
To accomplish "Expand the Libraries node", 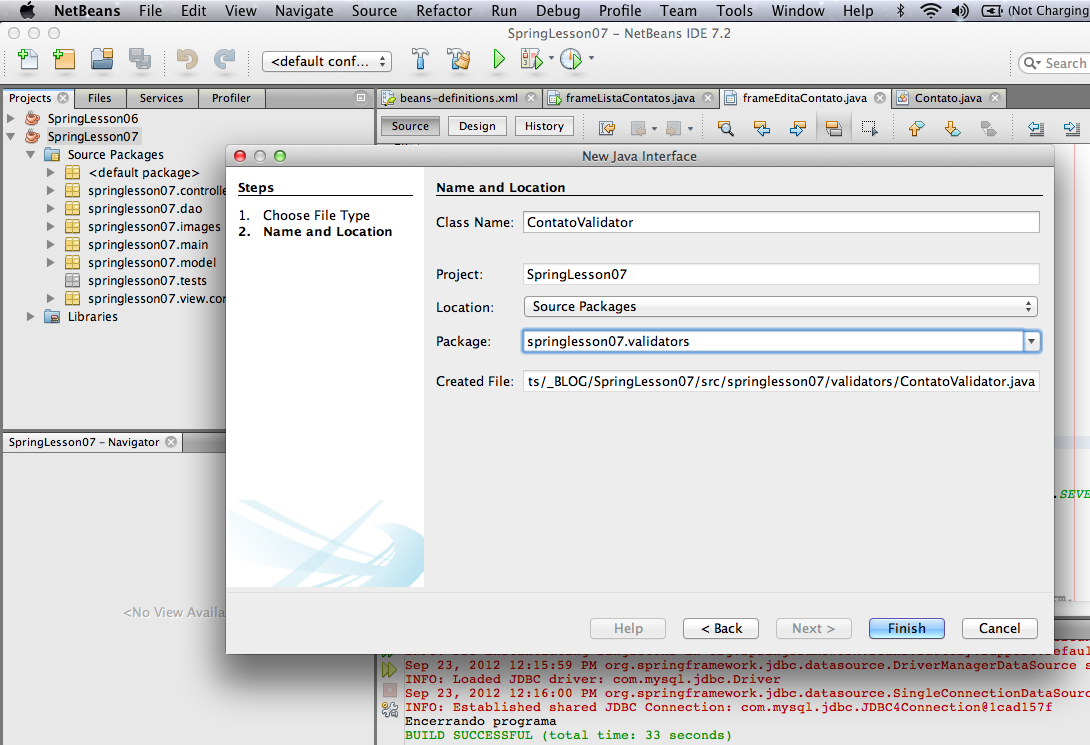I will [x=31, y=316].
